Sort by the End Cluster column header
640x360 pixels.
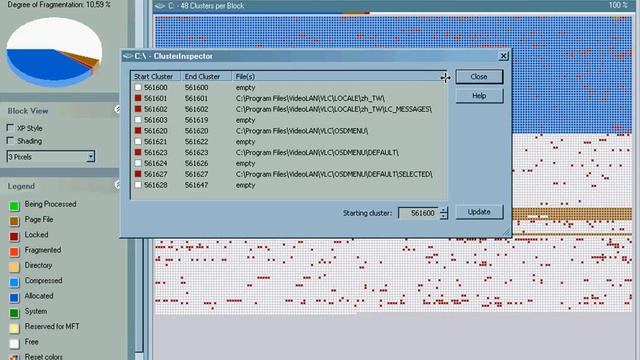tap(206, 76)
